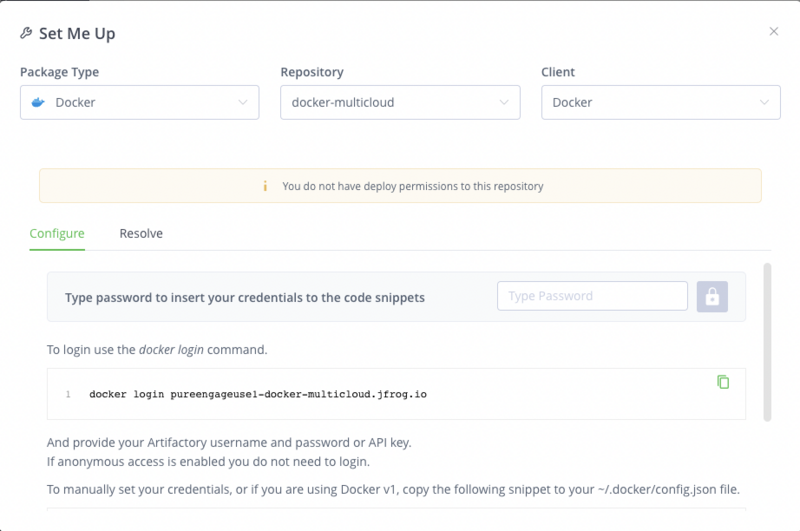Image resolution: width=800 pixels, height=531 pixels.
Task: Open the Package Type dropdown
Action: (x=140, y=103)
